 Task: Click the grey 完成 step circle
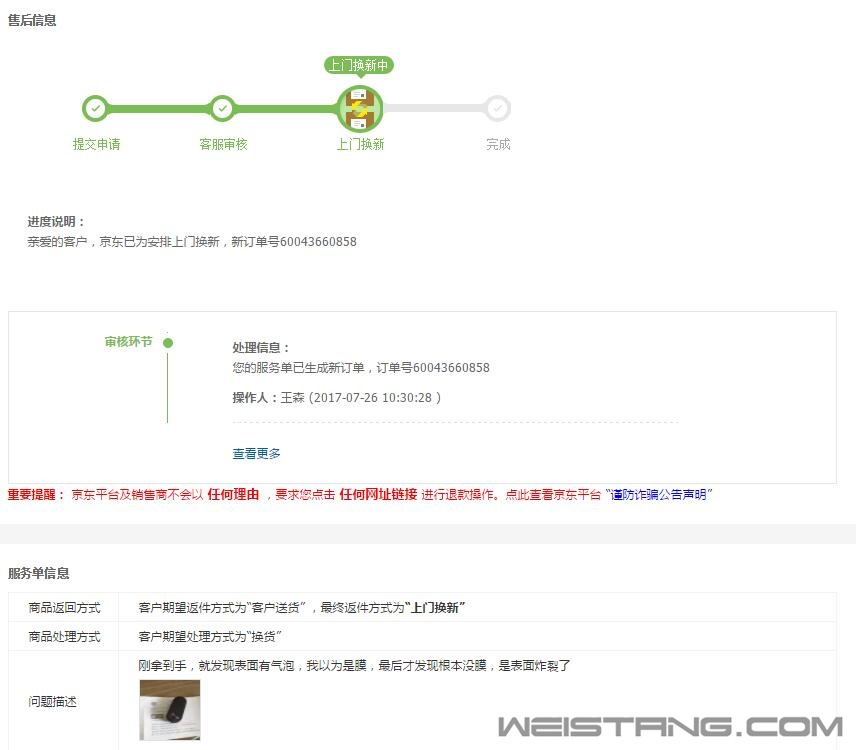(x=497, y=108)
